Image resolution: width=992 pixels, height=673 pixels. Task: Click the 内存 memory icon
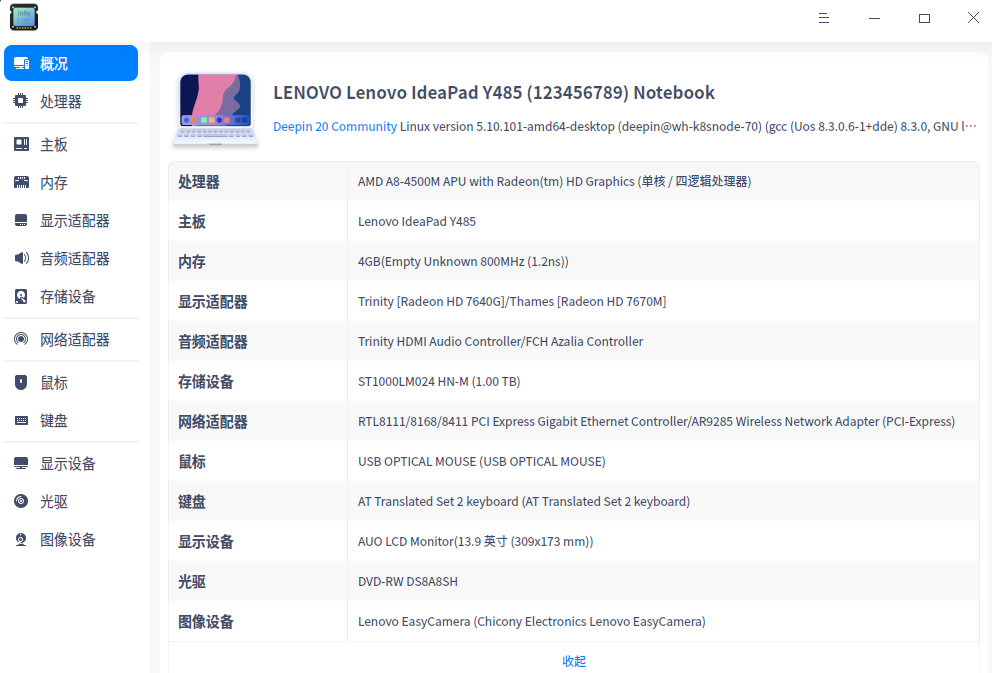[22, 182]
